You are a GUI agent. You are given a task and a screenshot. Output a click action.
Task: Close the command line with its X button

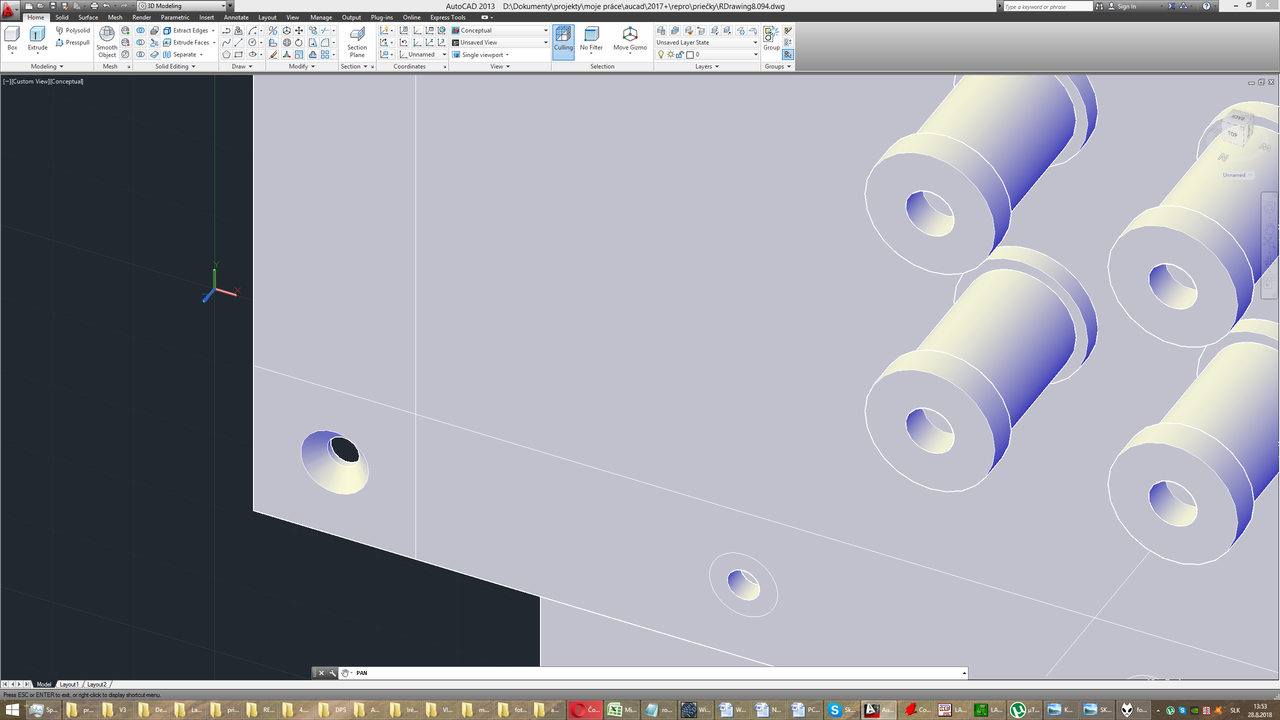click(x=321, y=673)
